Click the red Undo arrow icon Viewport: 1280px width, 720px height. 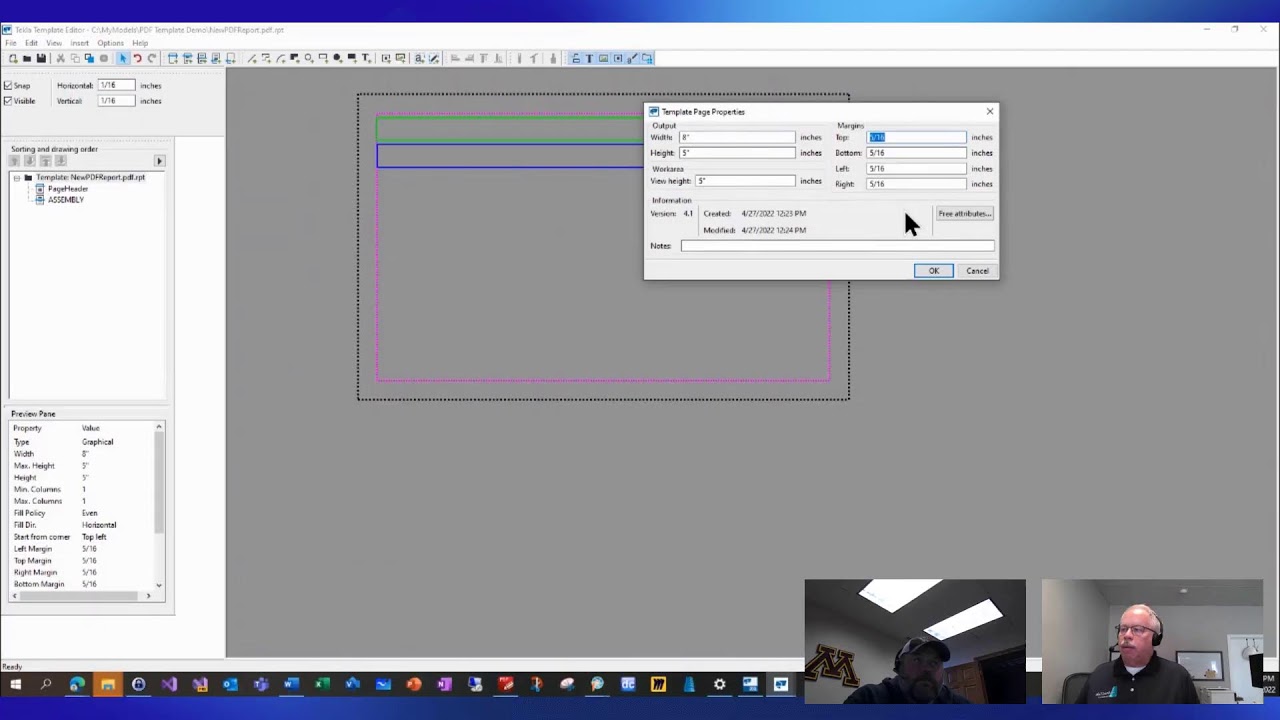[x=137, y=58]
